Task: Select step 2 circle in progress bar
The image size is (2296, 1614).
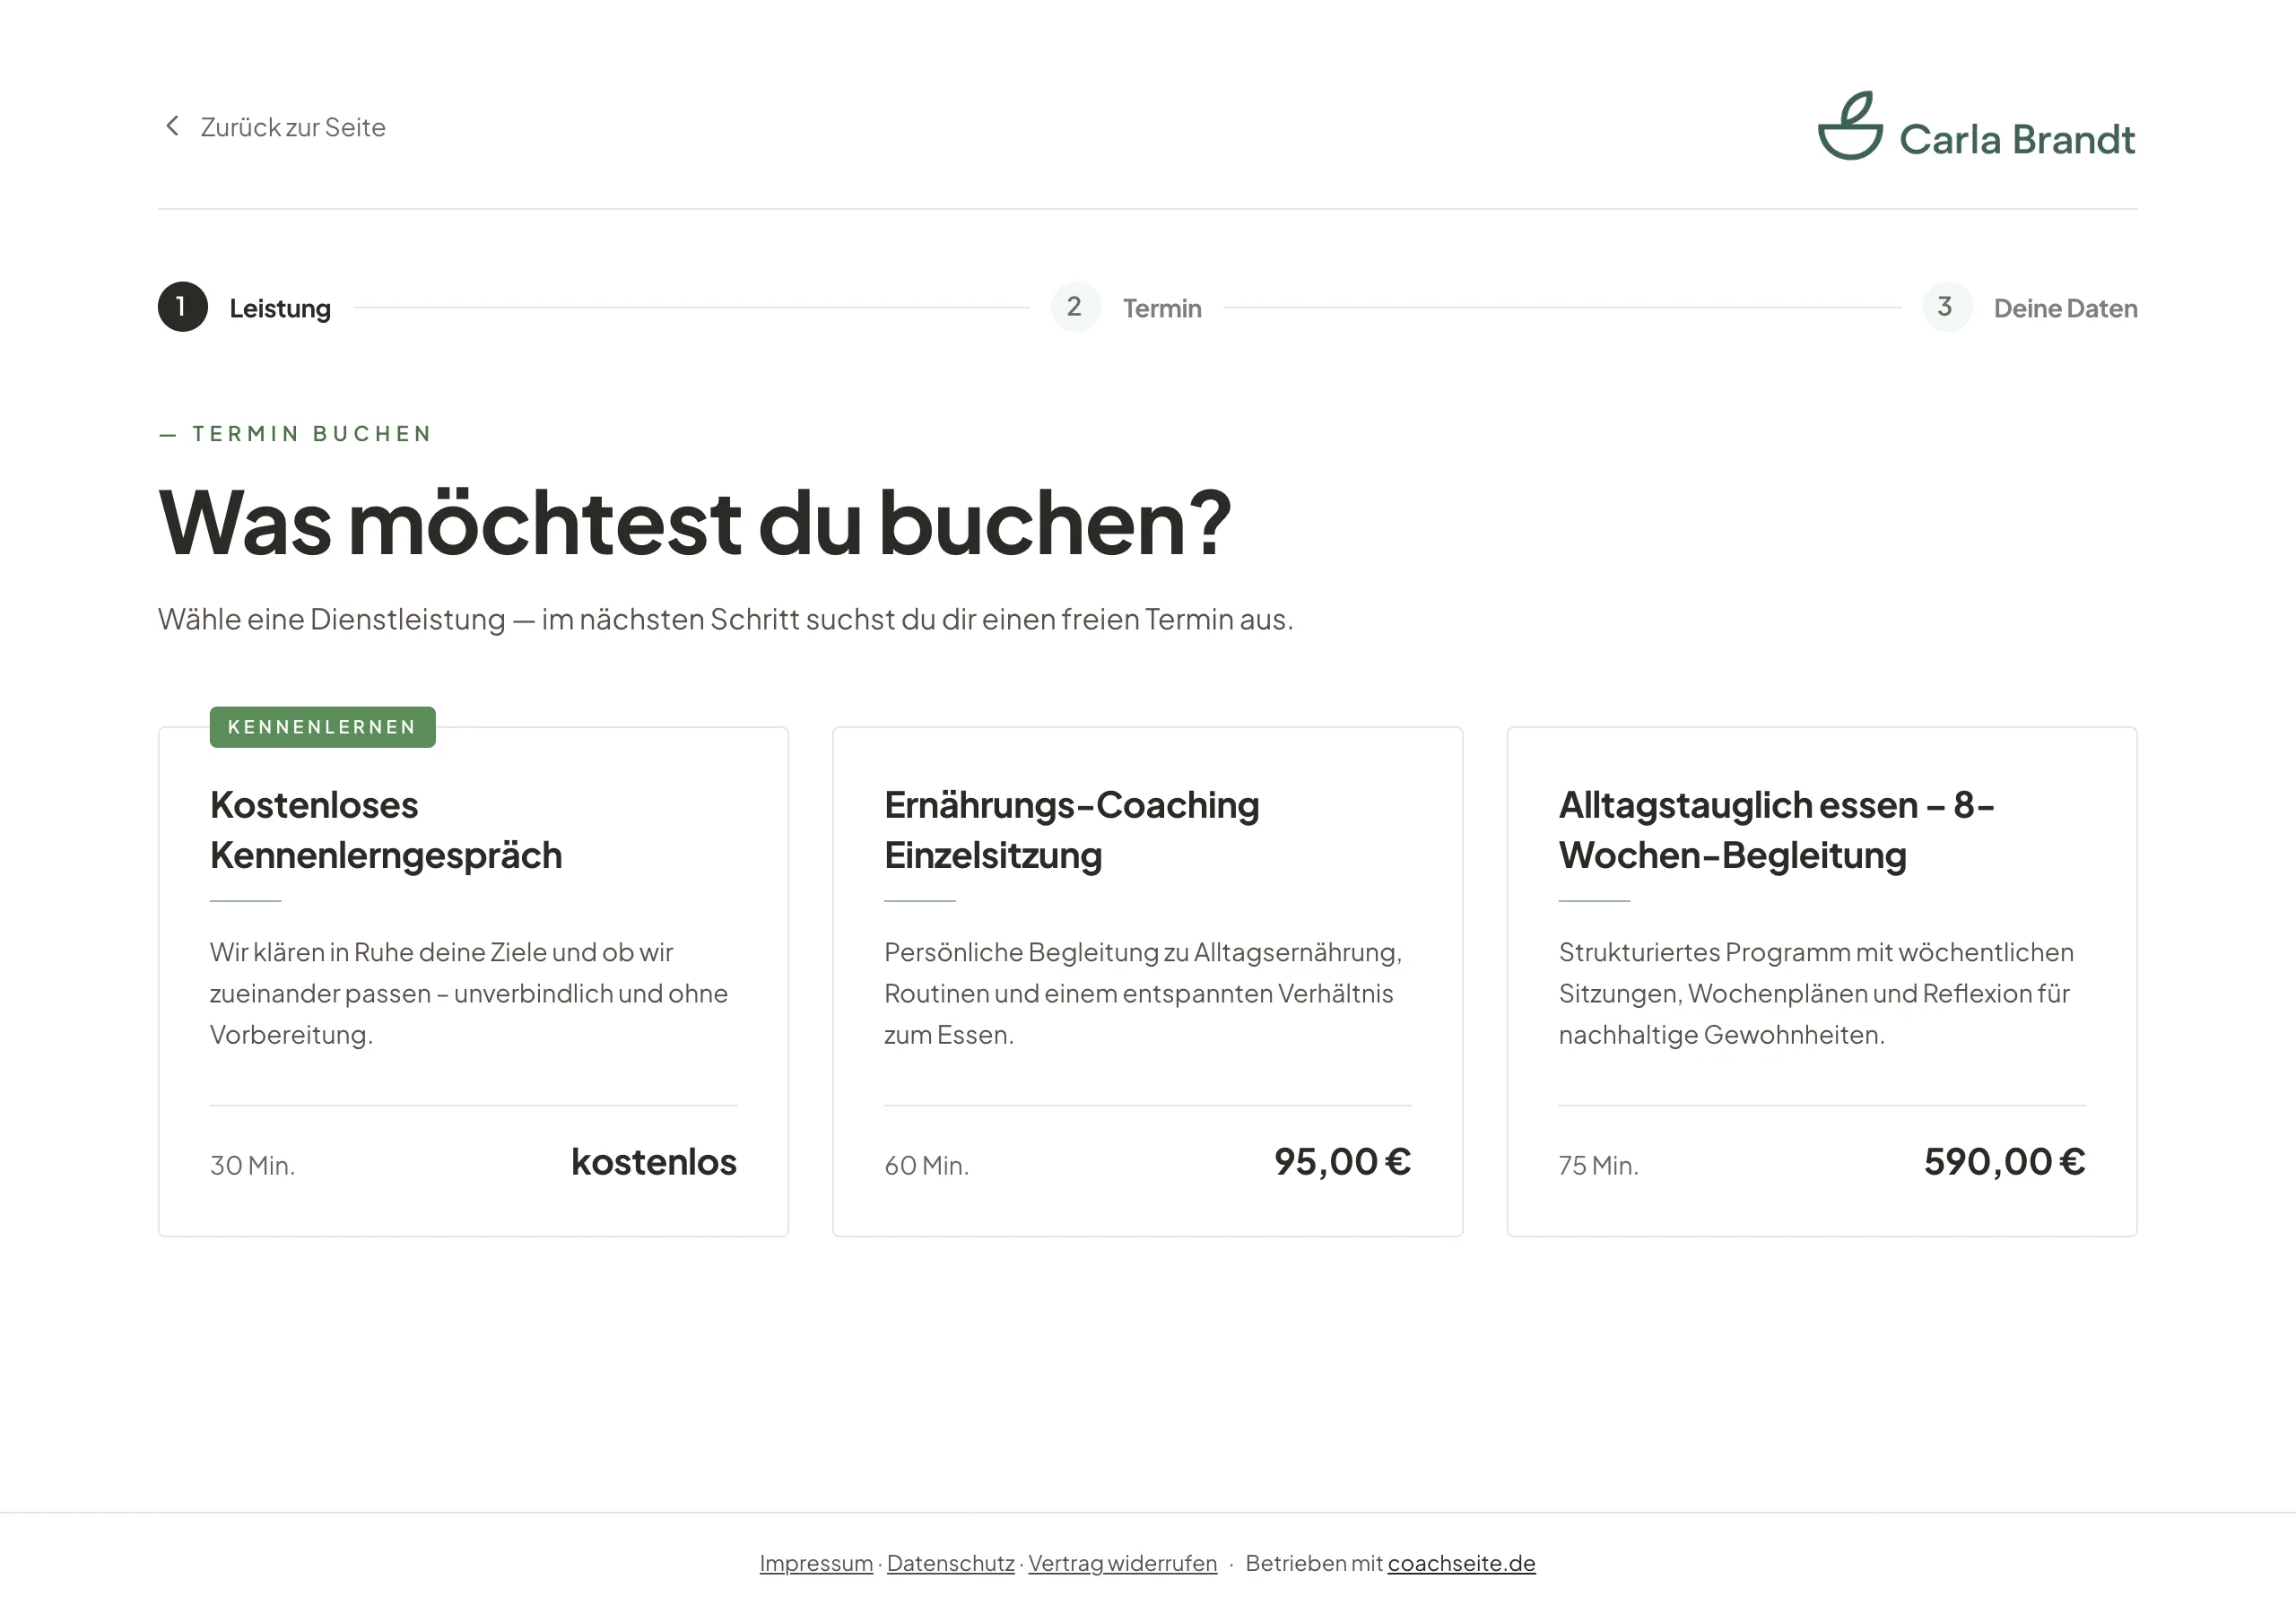Action: tap(1075, 307)
